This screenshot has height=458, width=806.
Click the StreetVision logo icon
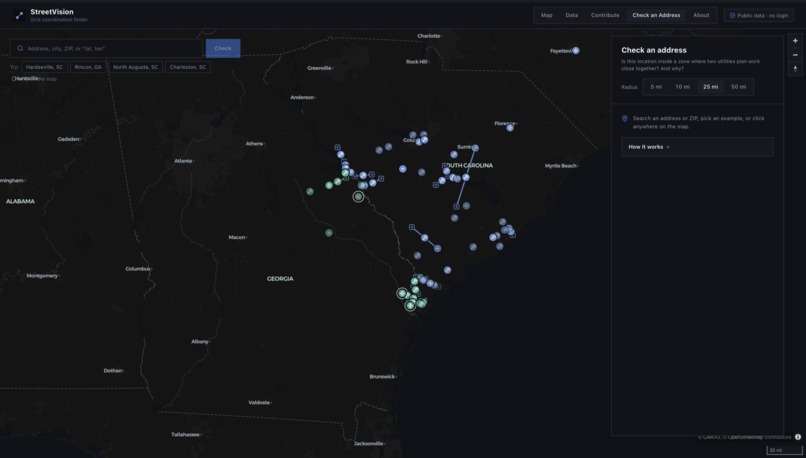(x=20, y=15)
